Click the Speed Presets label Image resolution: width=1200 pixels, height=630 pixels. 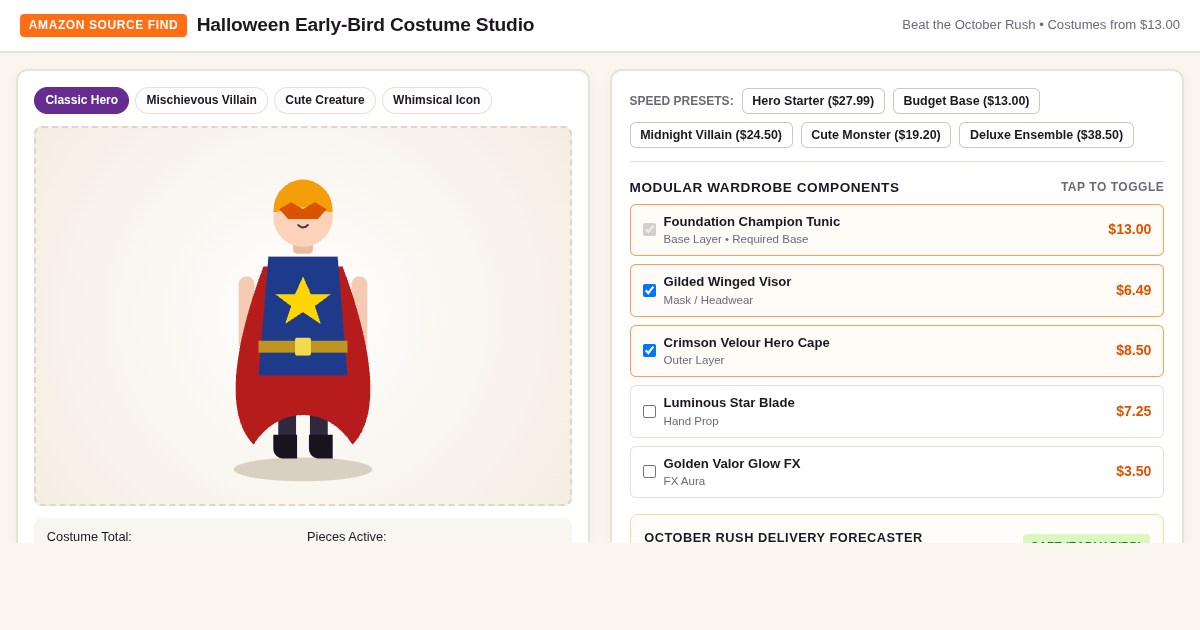coord(681,101)
